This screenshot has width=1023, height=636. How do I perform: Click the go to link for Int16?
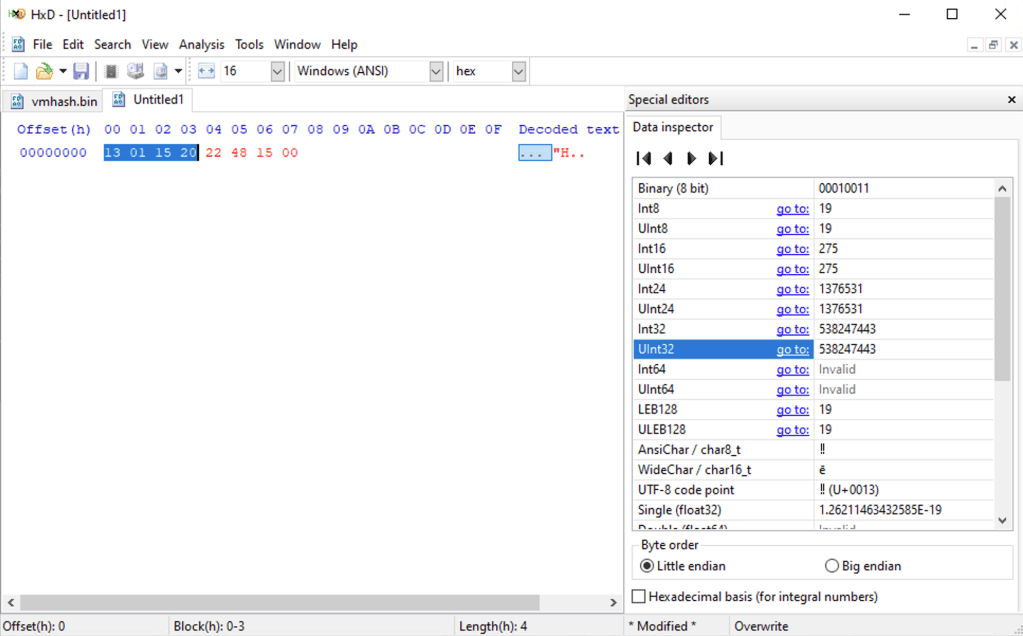coord(792,249)
